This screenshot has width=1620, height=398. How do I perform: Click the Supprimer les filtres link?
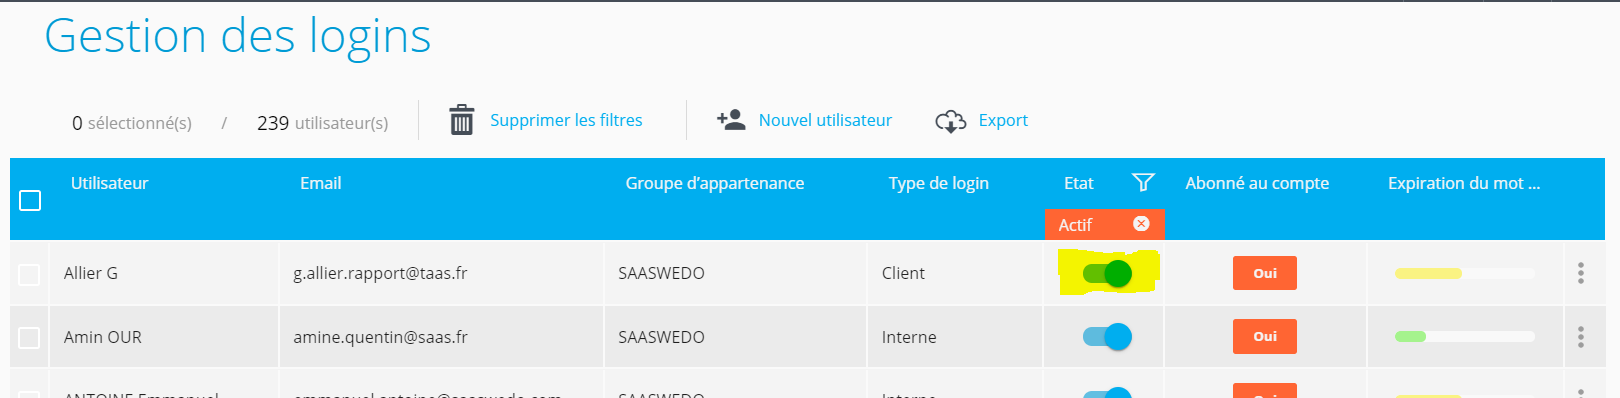tap(566, 120)
